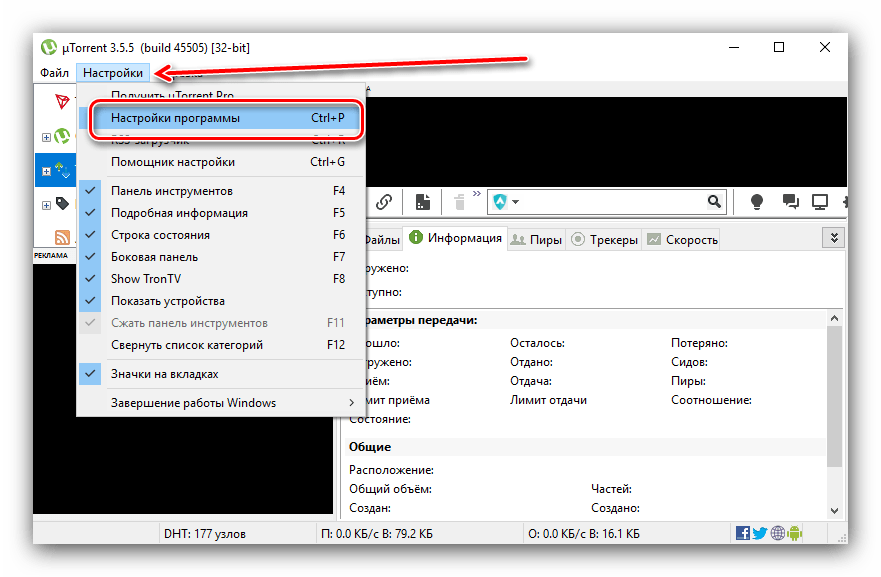The image size is (881, 577).
Task: Click the Facebook icon in status bar
Action: pyautogui.click(x=743, y=533)
